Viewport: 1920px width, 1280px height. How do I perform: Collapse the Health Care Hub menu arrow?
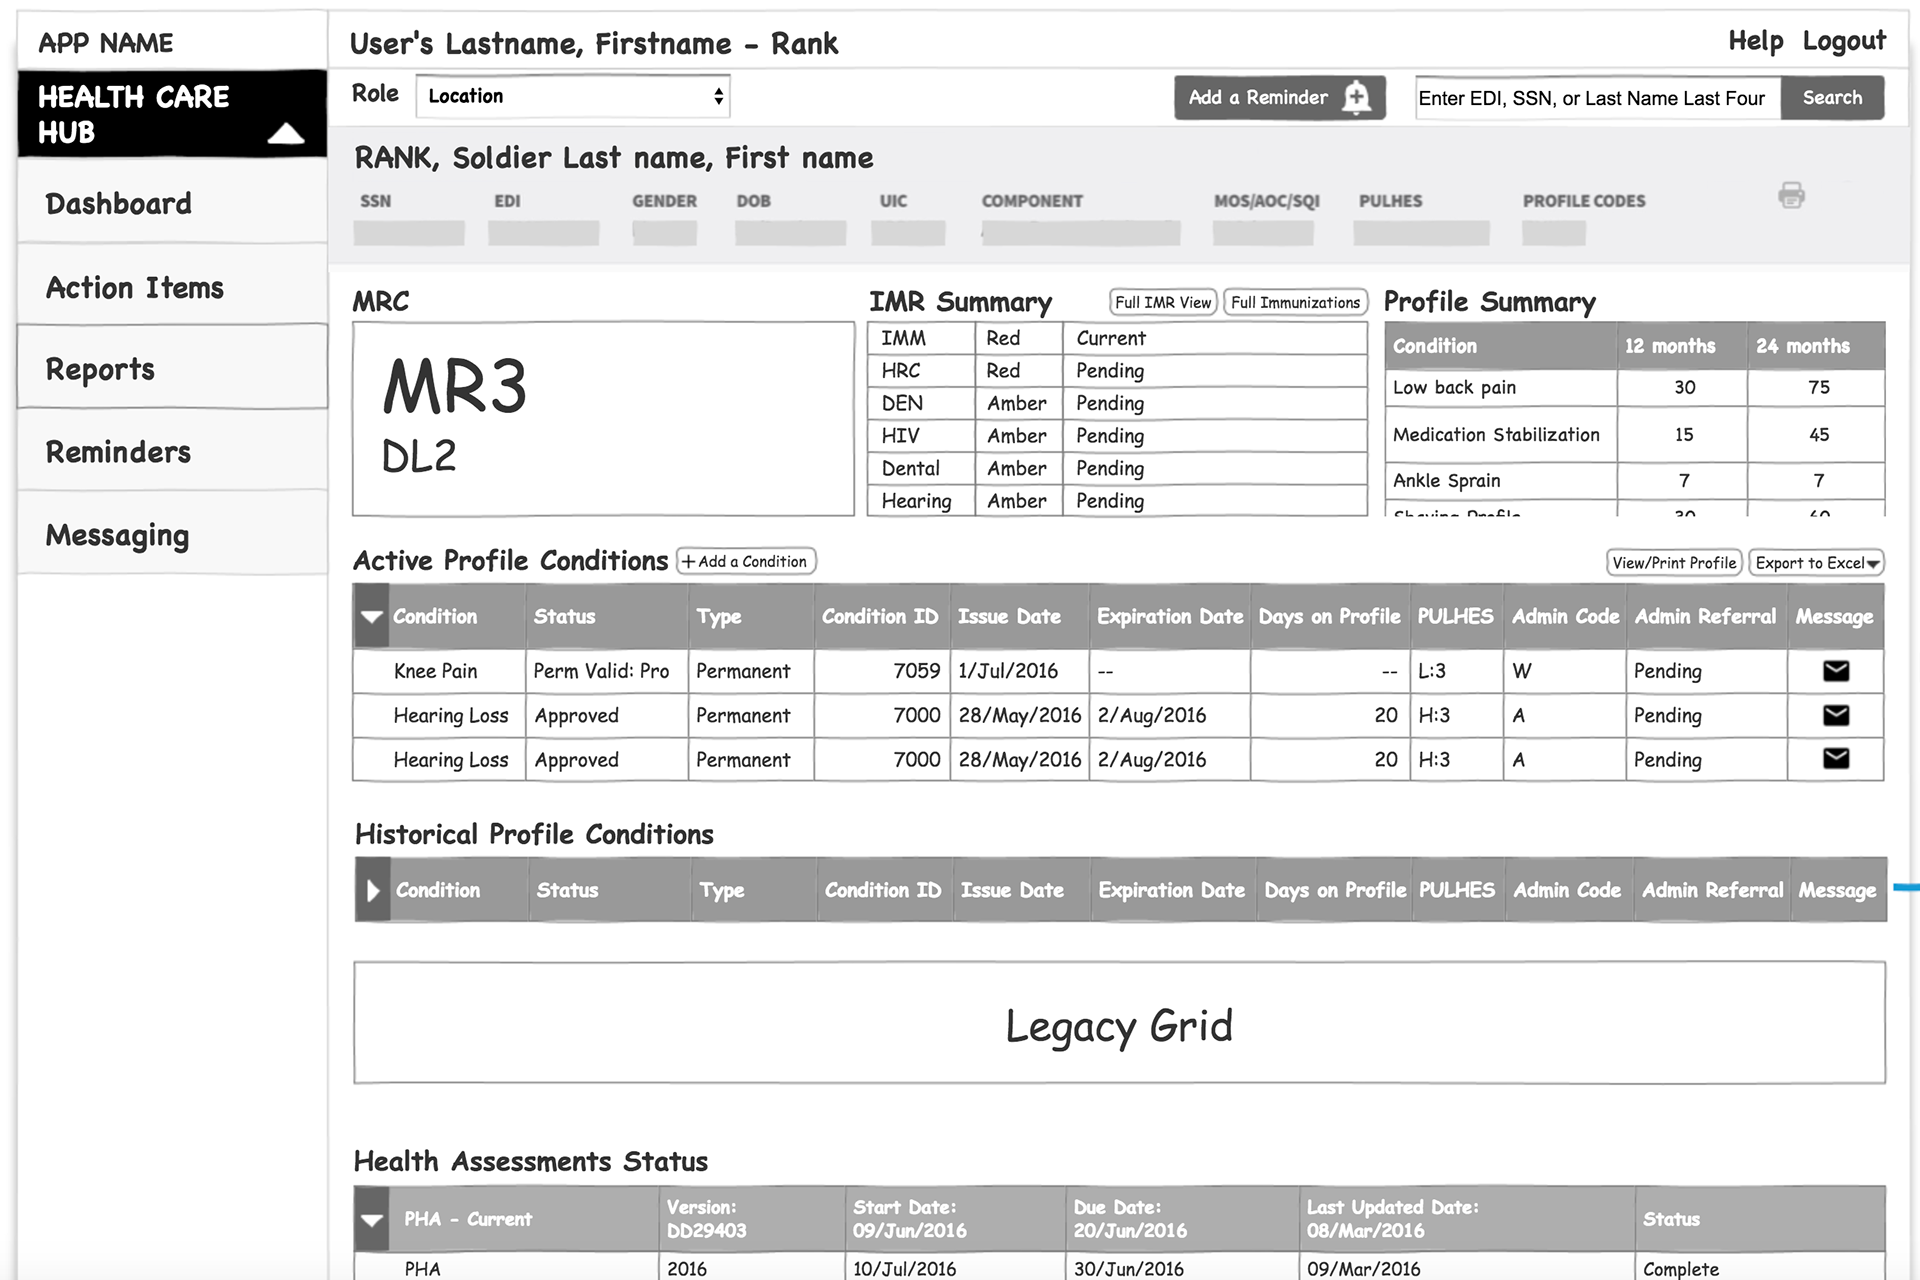point(286,133)
